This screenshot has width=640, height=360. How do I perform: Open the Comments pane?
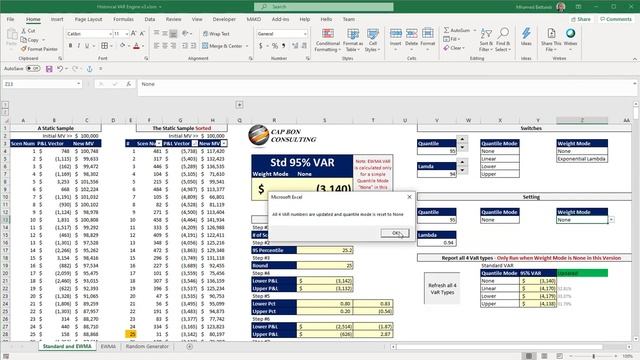click(x=616, y=19)
